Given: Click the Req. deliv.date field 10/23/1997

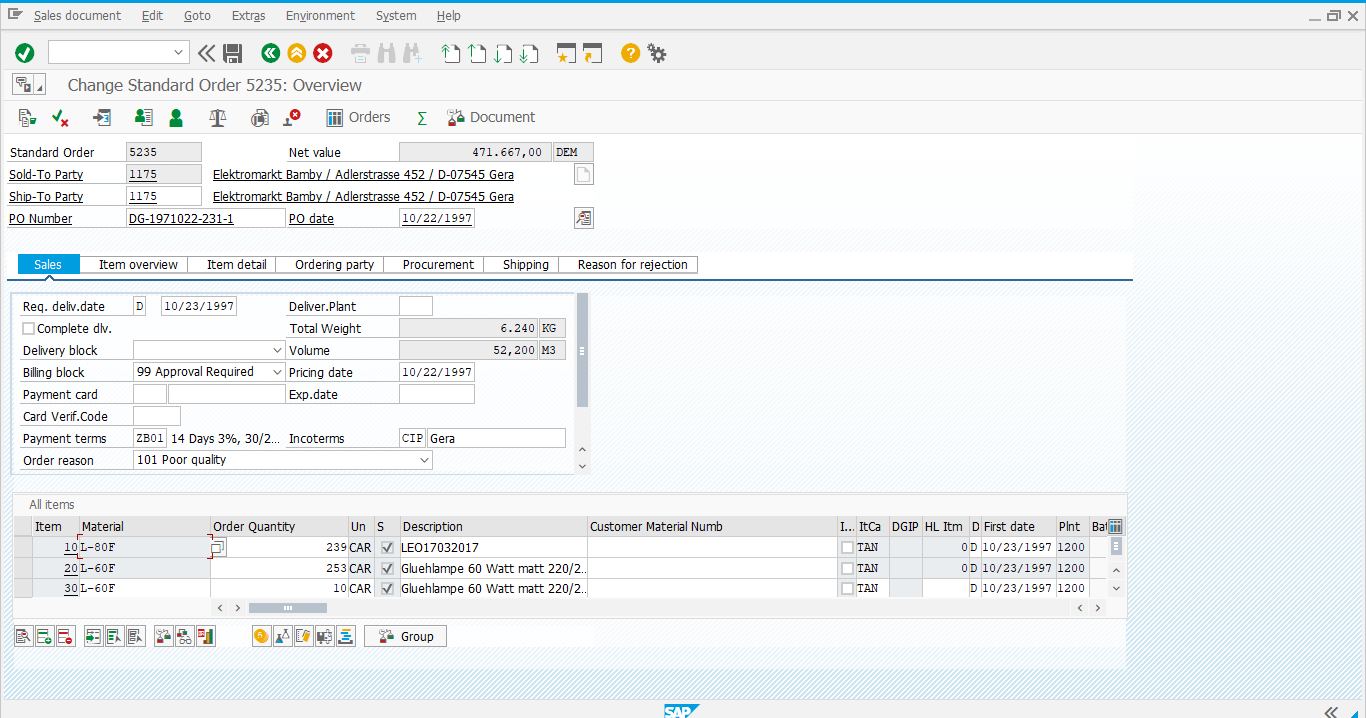Looking at the screenshot, I should (198, 307).
